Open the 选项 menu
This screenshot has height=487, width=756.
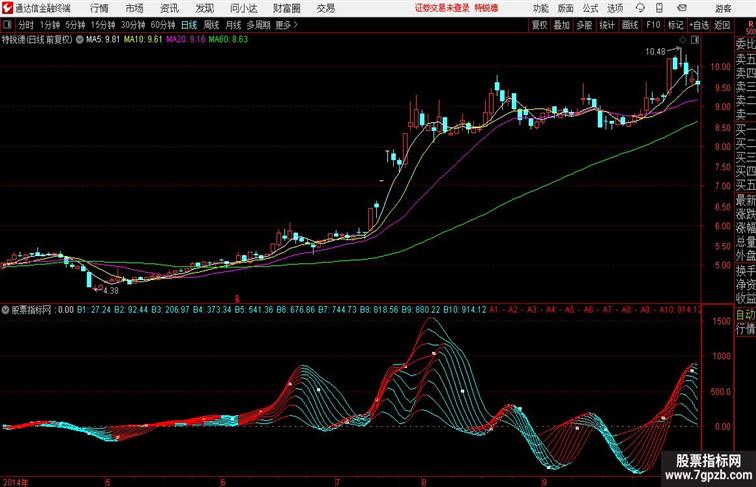point(615,8)
